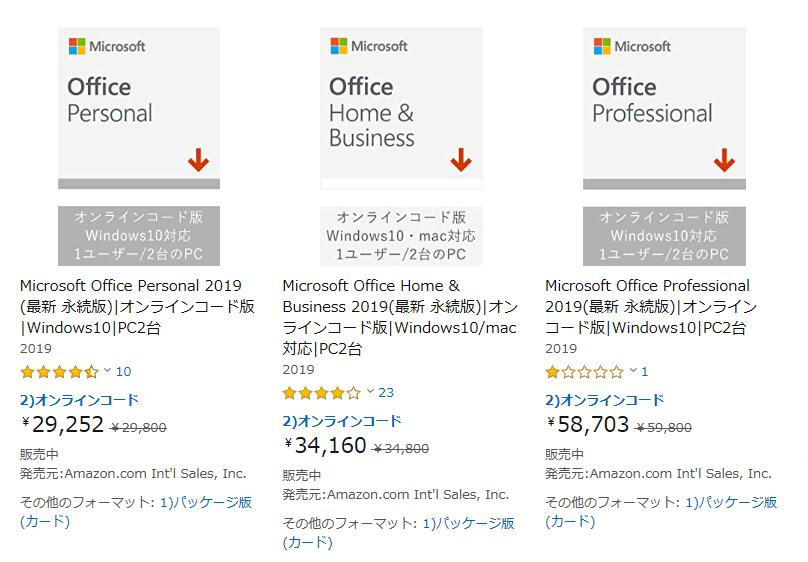Select package card format for Home & Business
The width and height of the screenshot is (808, 562).
point(468,523)
